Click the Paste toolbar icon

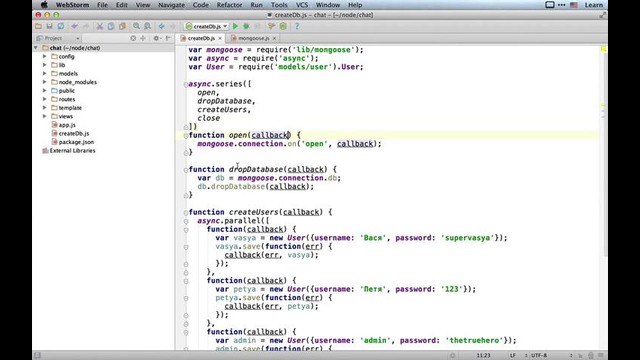[122, 26]
